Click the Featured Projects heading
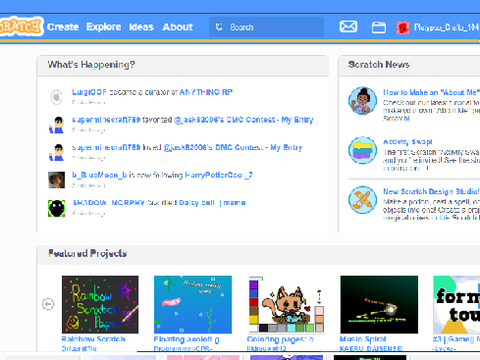The height and width of the screenshot is (360, 480). coord(88,253)
